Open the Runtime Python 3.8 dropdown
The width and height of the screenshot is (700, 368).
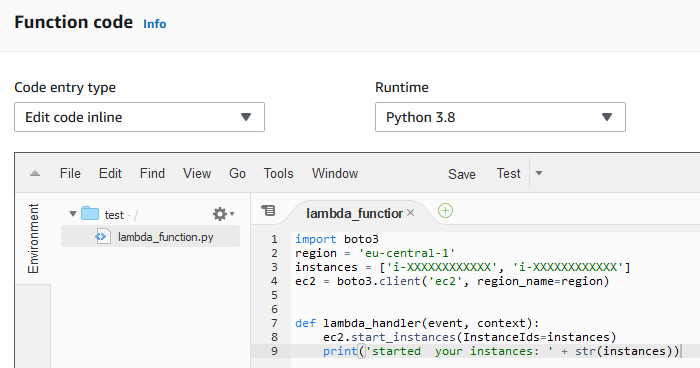(x=500, y=117)
